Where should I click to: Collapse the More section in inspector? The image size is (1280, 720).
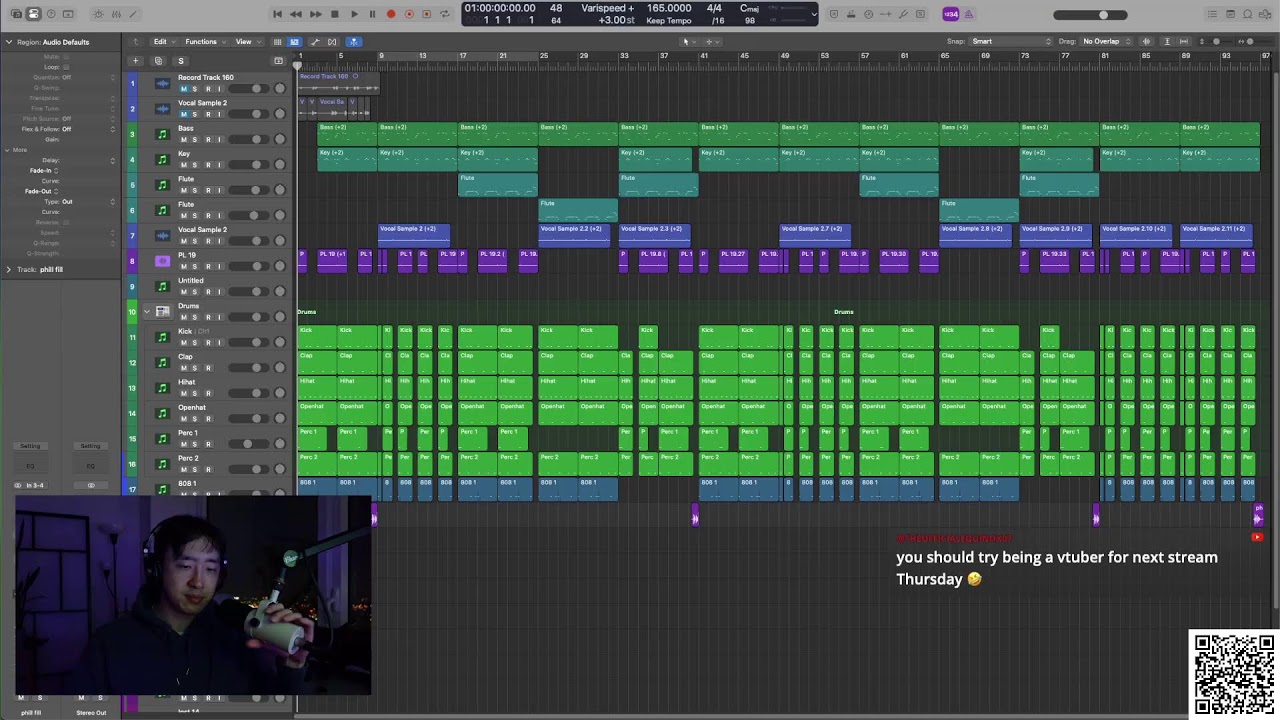point(8,150)
